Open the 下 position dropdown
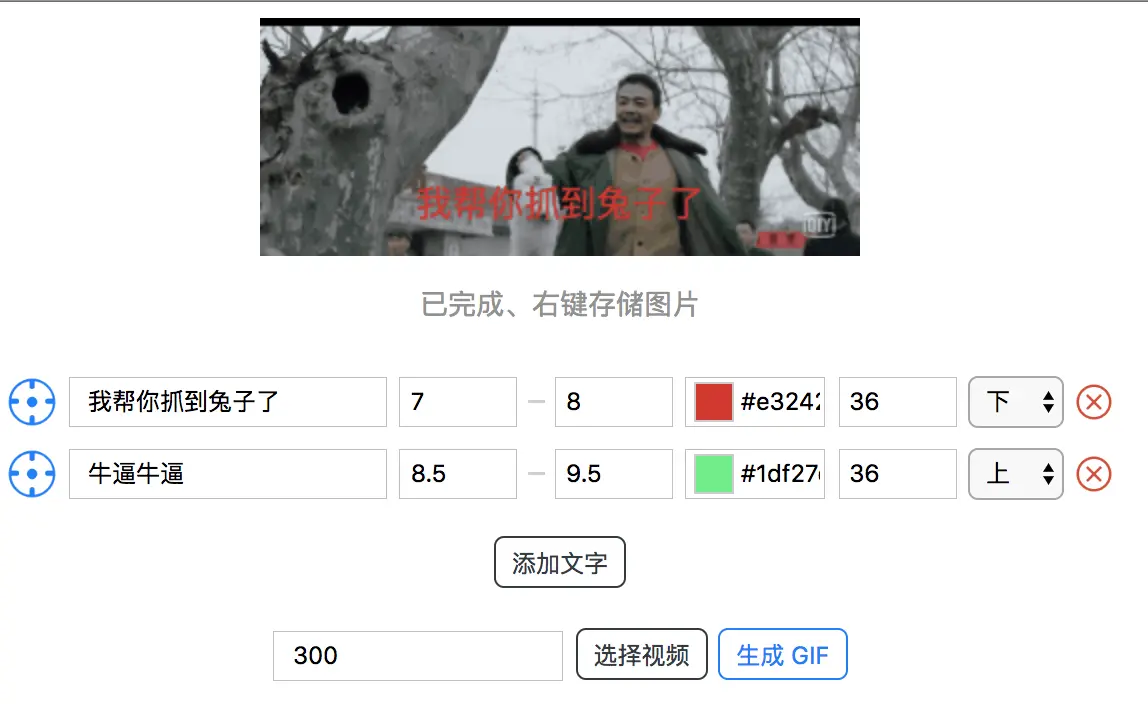Screen dimensions: 1148x704 [1015, 402]
